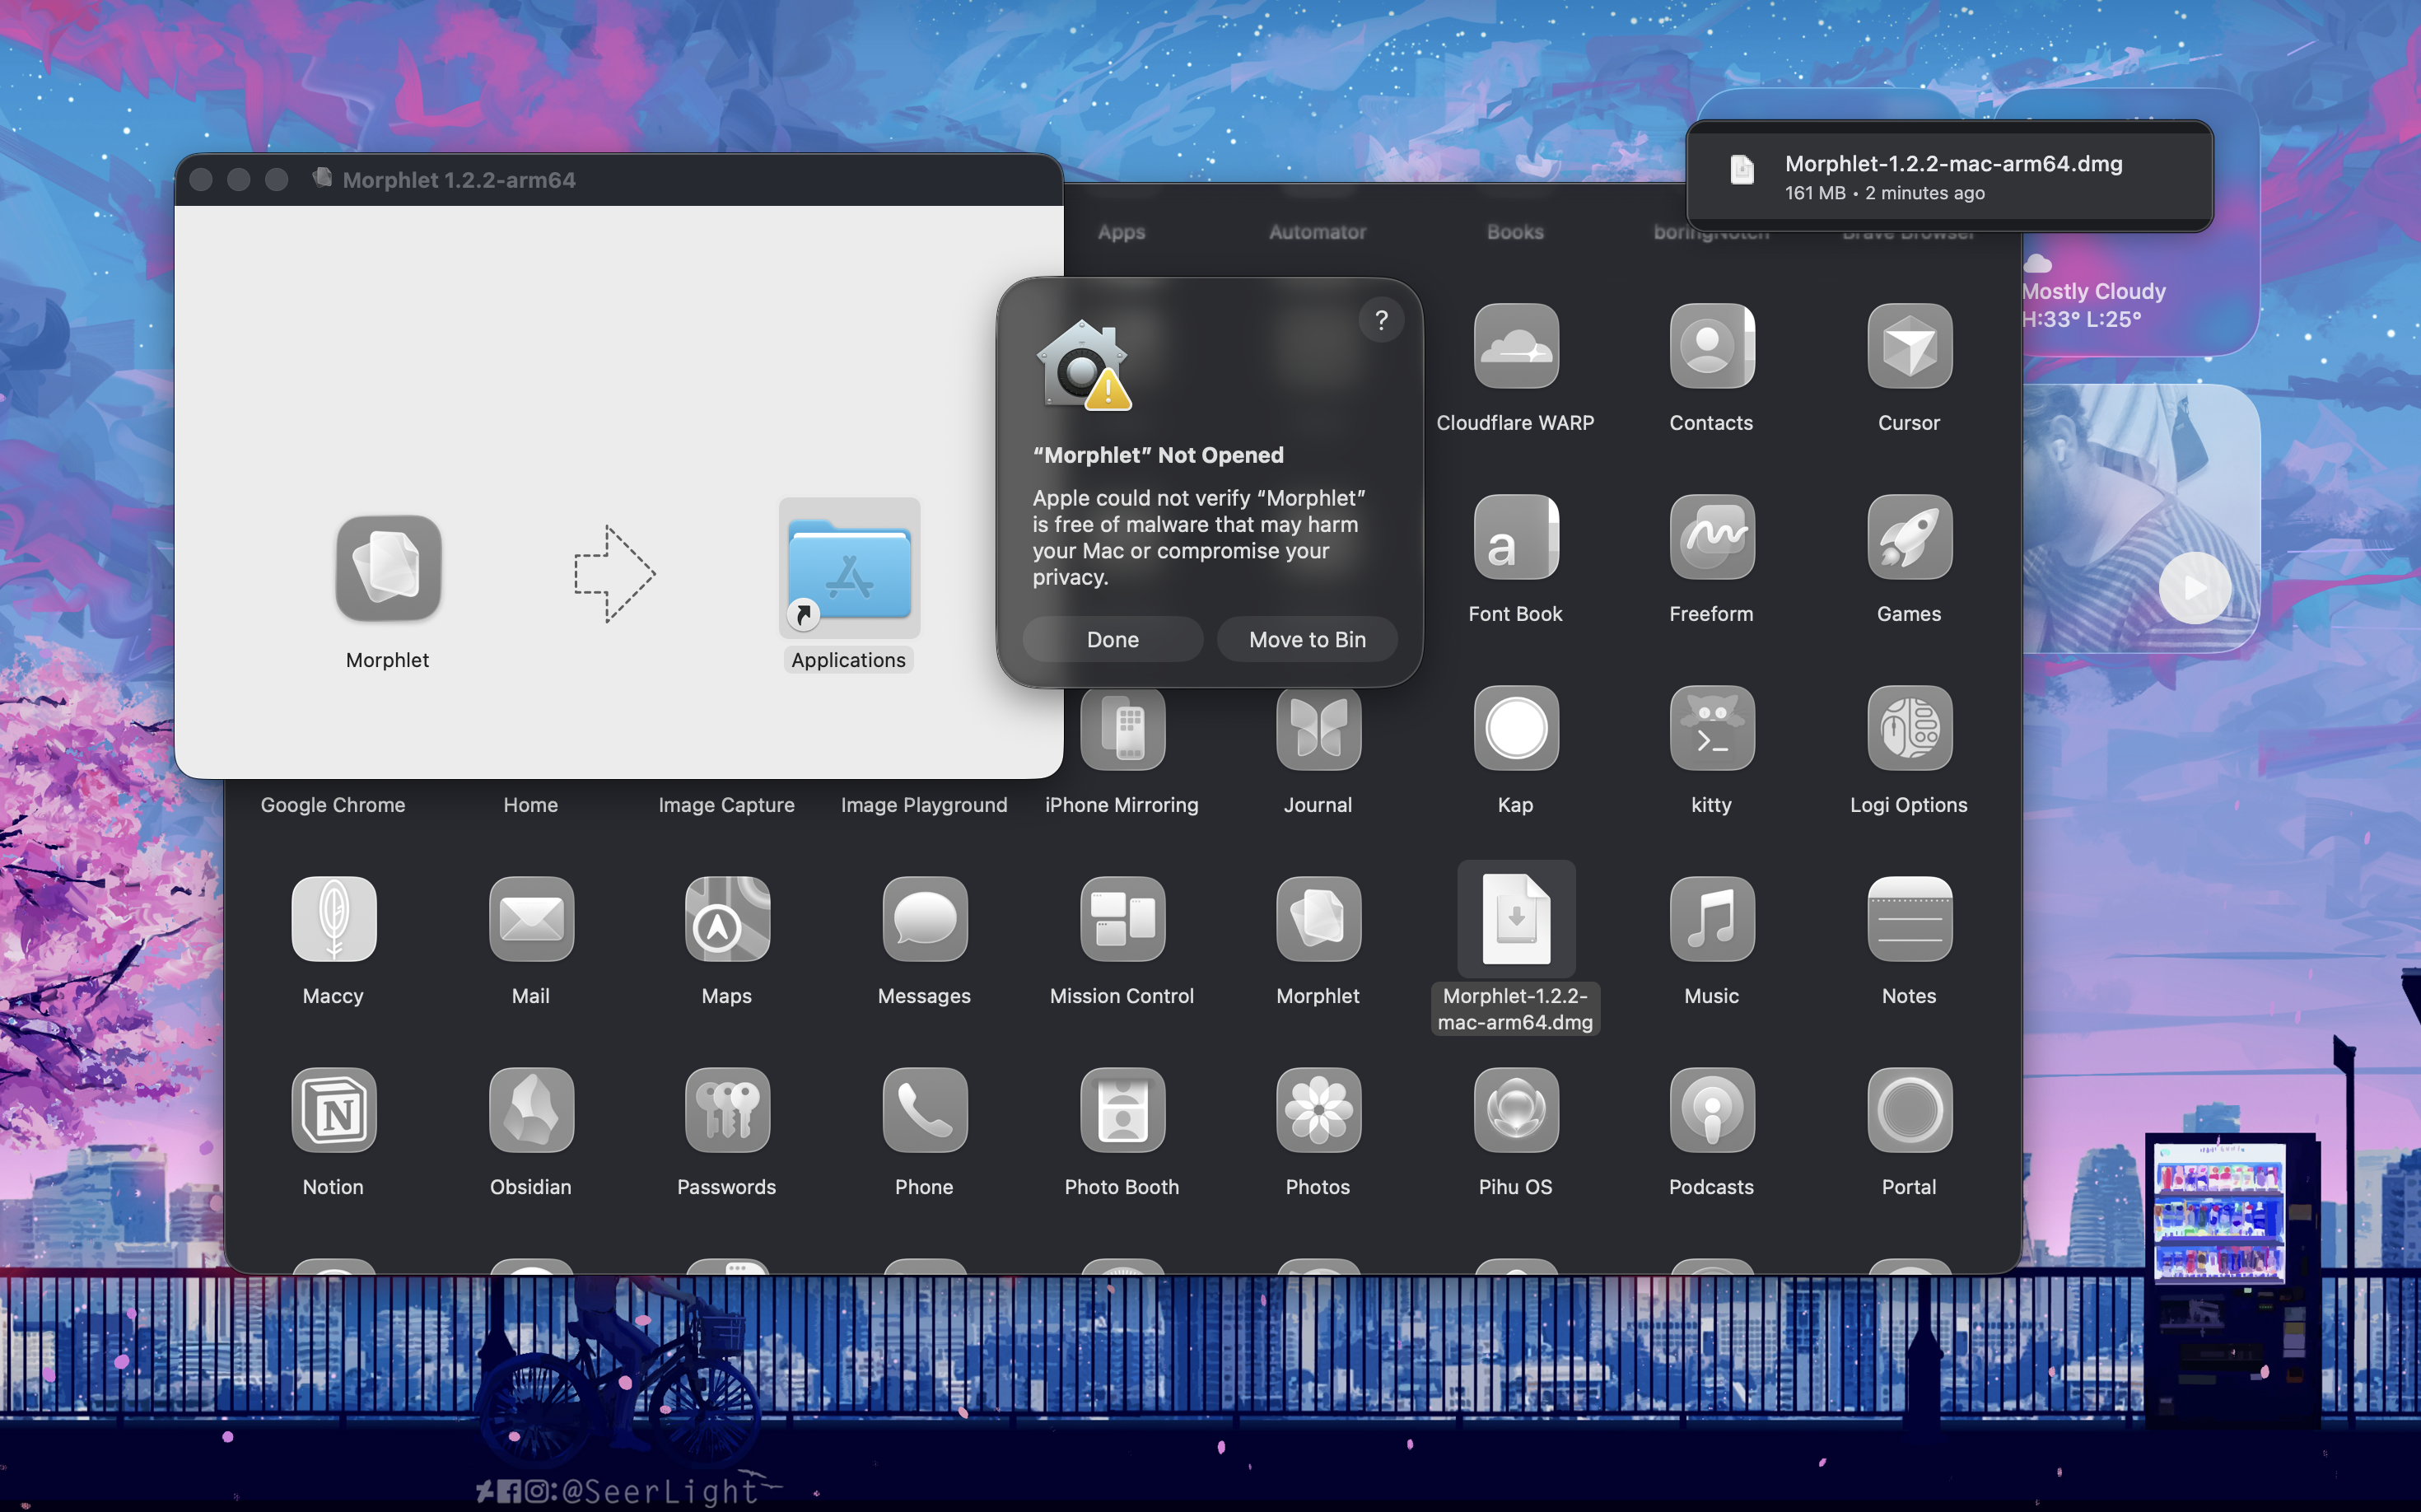Open the Mail app

pyautogui.click(x=531, y=919)
